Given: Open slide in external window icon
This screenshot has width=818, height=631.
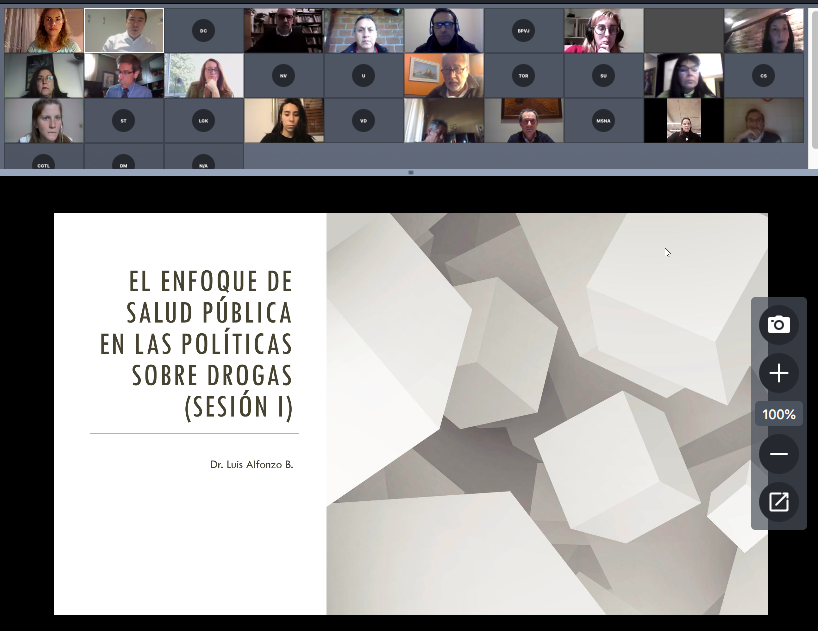Looking at the screenshot, I should (778, 502).
